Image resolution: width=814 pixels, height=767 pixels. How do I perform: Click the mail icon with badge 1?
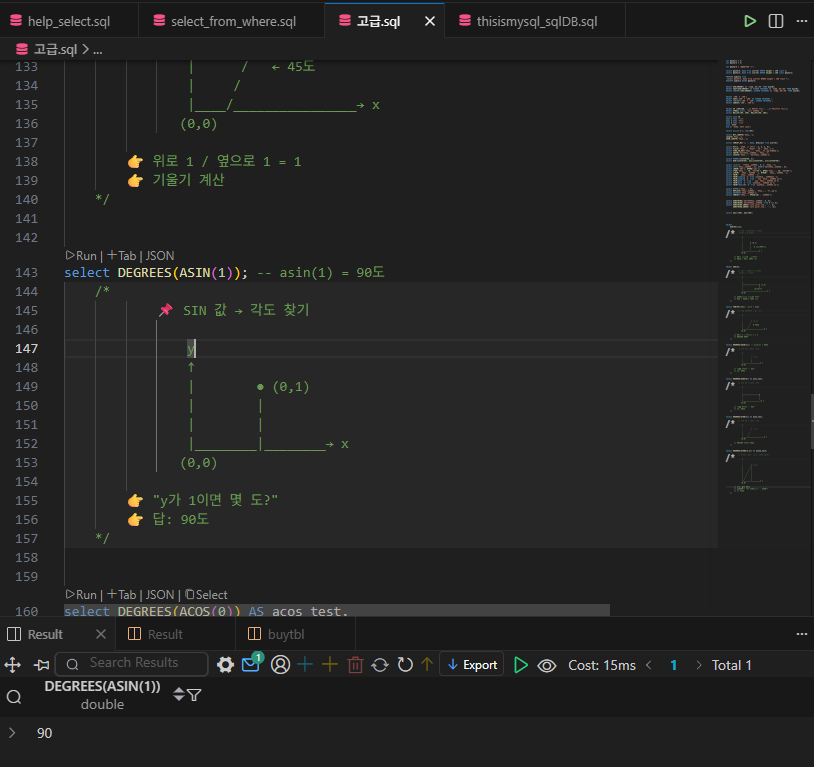(x=252, y=663)
